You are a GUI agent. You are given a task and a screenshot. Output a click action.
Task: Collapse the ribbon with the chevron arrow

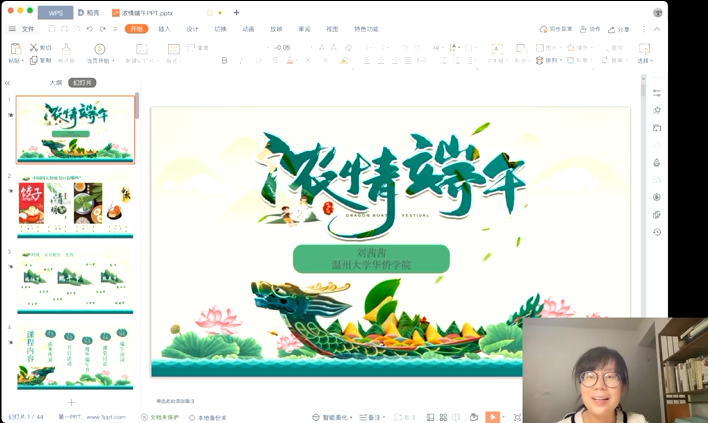coord(657,29)
